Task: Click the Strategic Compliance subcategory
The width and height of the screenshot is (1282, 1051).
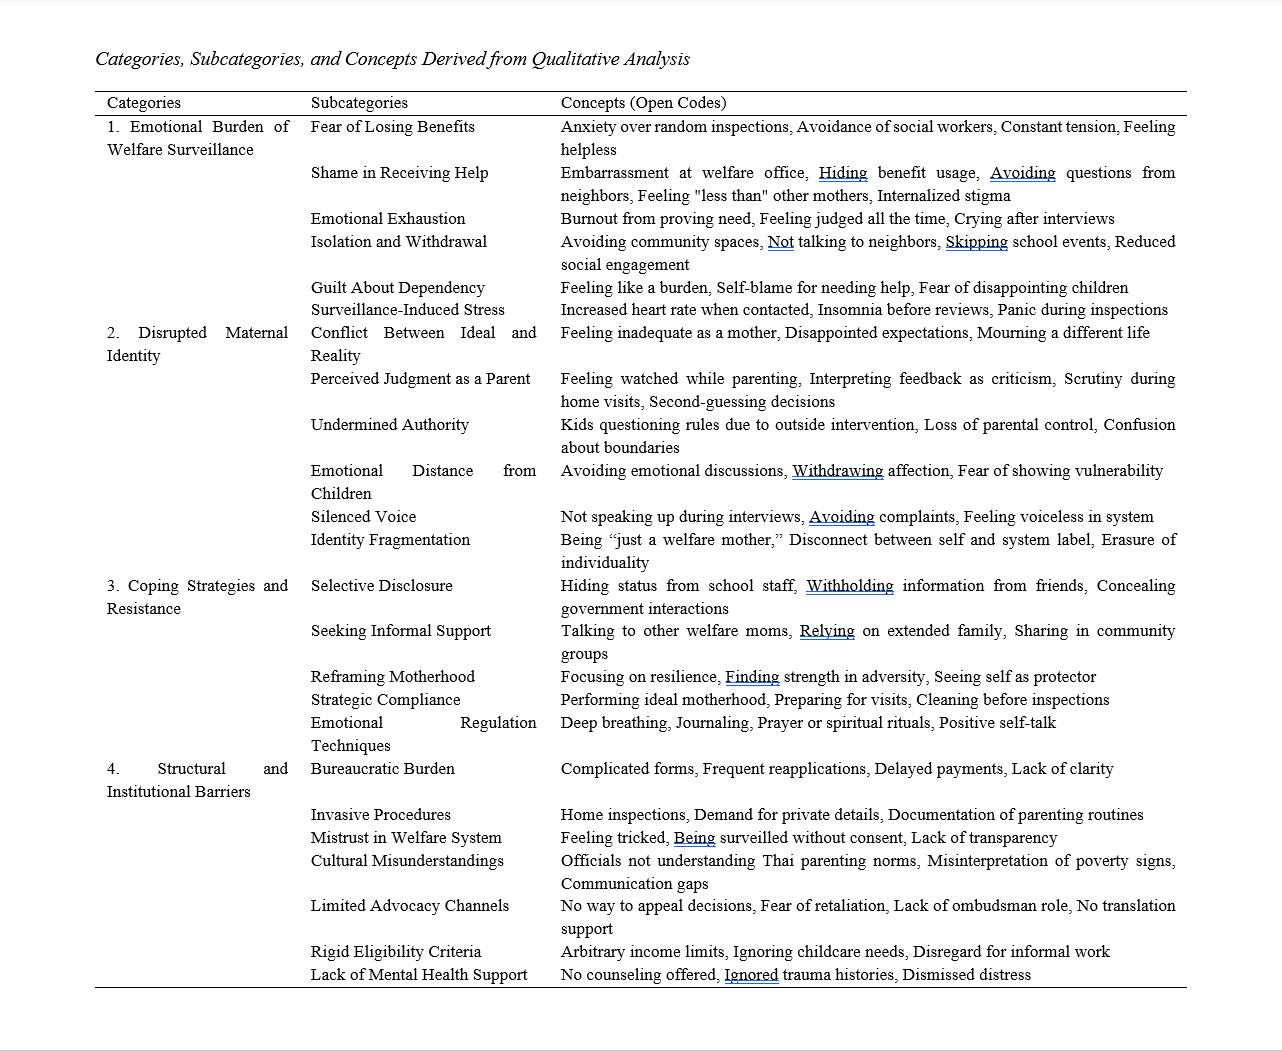Action: click(x=385, y=700)
